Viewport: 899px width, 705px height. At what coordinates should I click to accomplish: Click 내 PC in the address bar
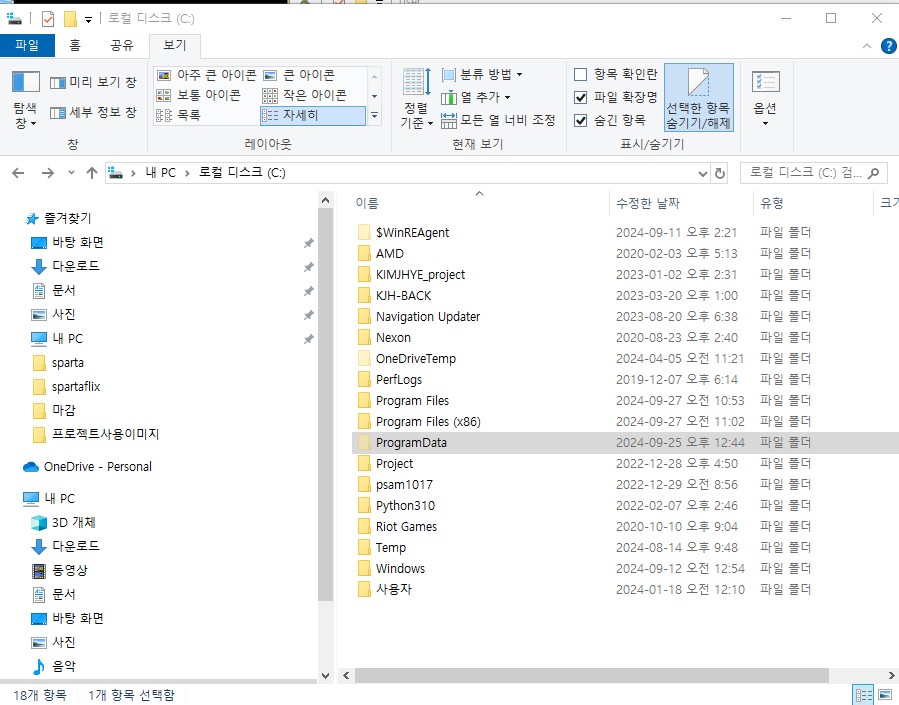click(x=161, y=173)
